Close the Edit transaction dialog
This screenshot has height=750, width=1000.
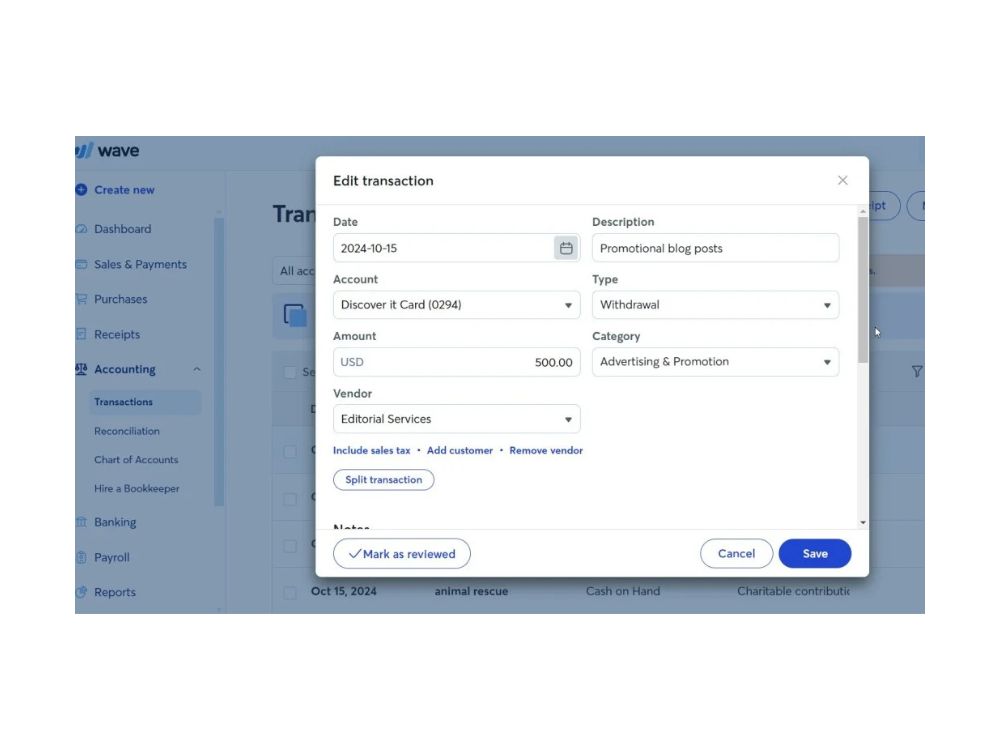coord(842,180)
